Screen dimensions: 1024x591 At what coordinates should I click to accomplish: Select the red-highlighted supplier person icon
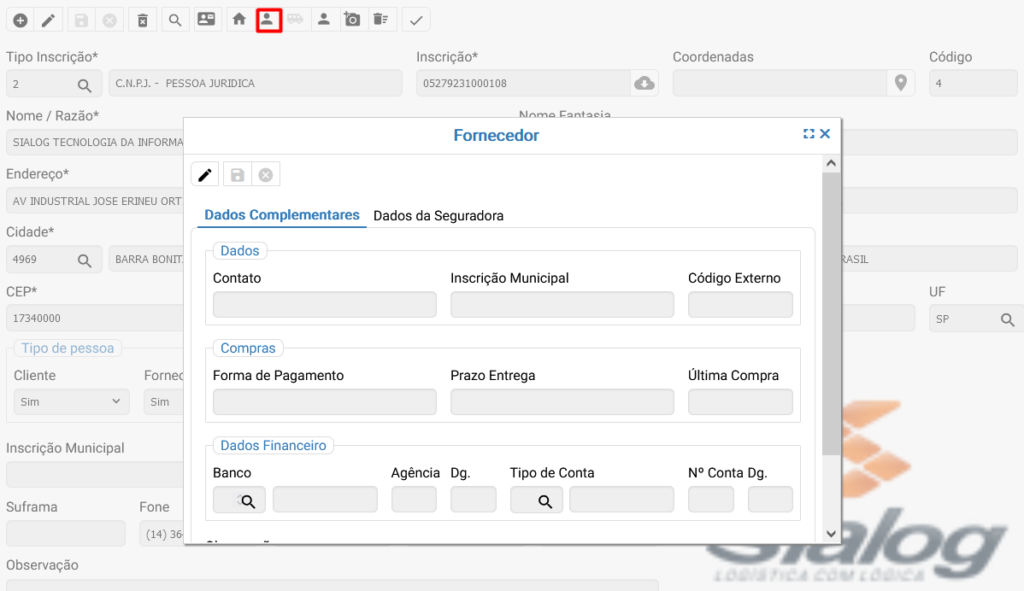click(268, 19)
